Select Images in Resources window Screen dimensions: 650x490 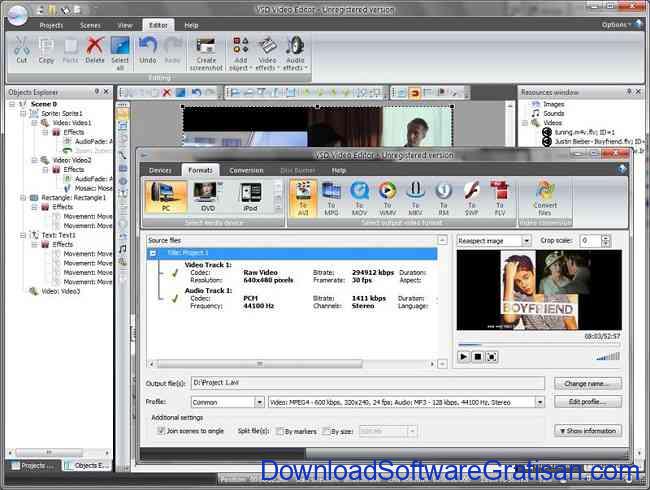coord(553,104)
